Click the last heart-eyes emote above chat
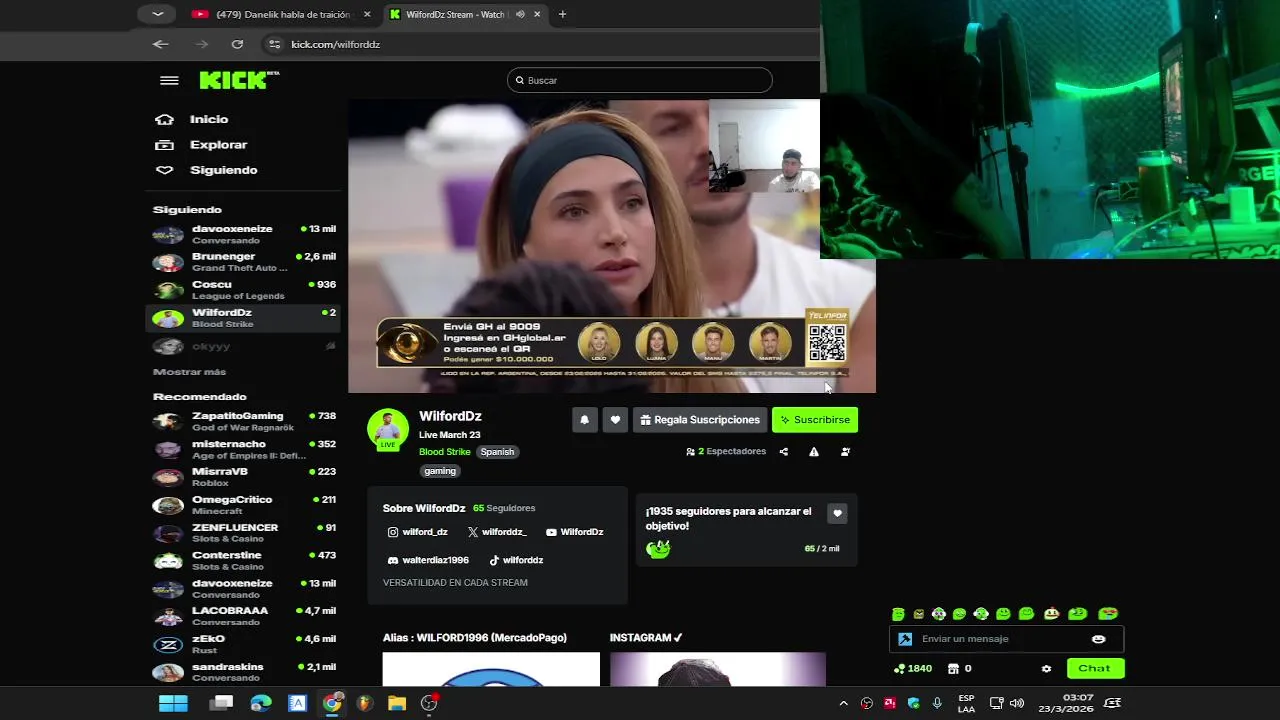 click(x=1108, y=614)
